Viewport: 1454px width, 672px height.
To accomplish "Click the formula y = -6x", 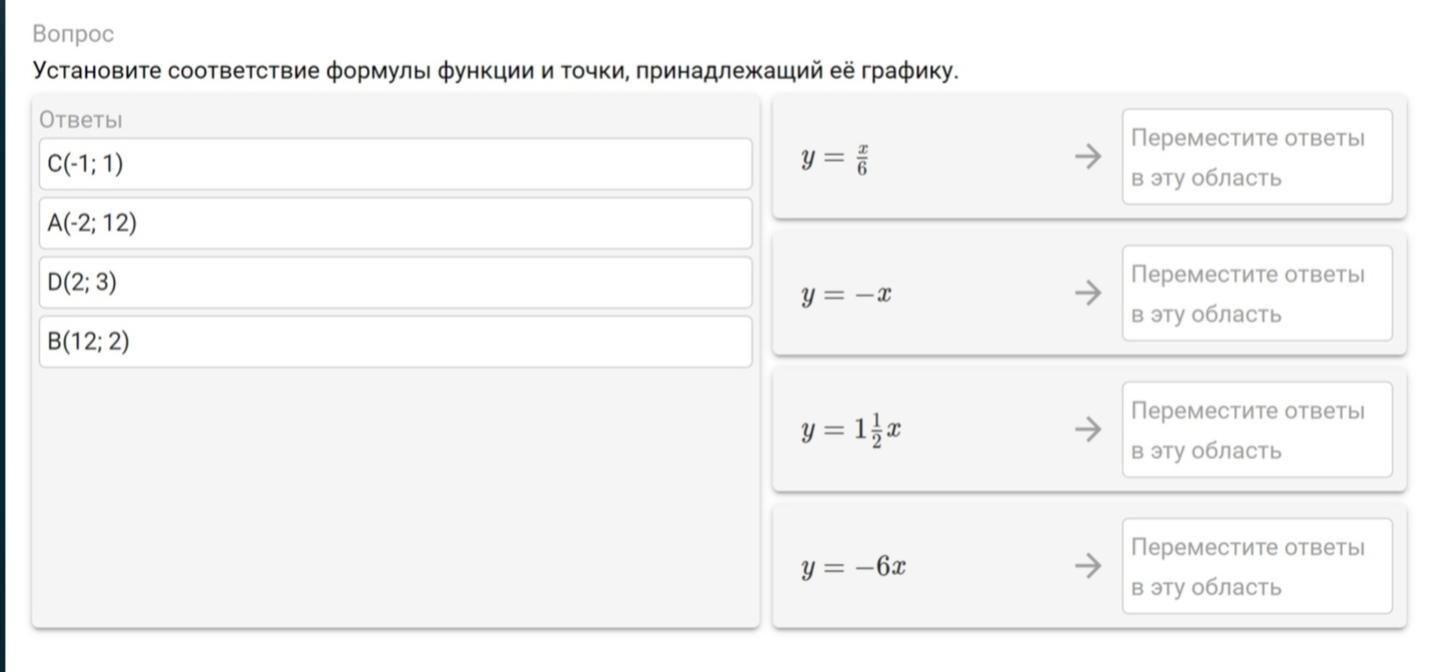I will 853,568.
